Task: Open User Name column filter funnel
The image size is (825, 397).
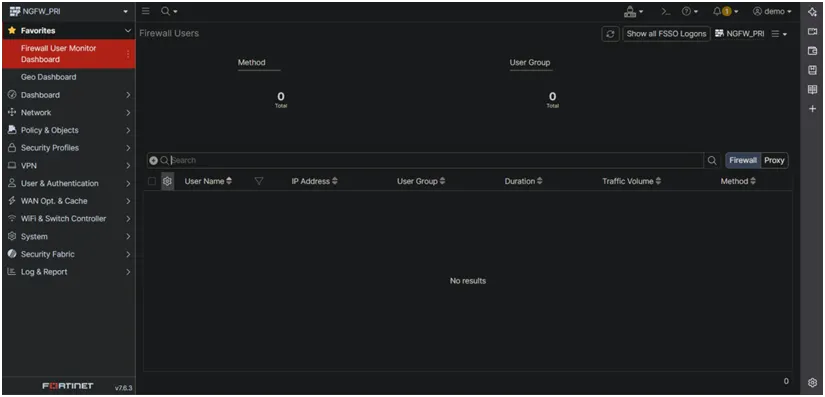Action: coord(258,181)
